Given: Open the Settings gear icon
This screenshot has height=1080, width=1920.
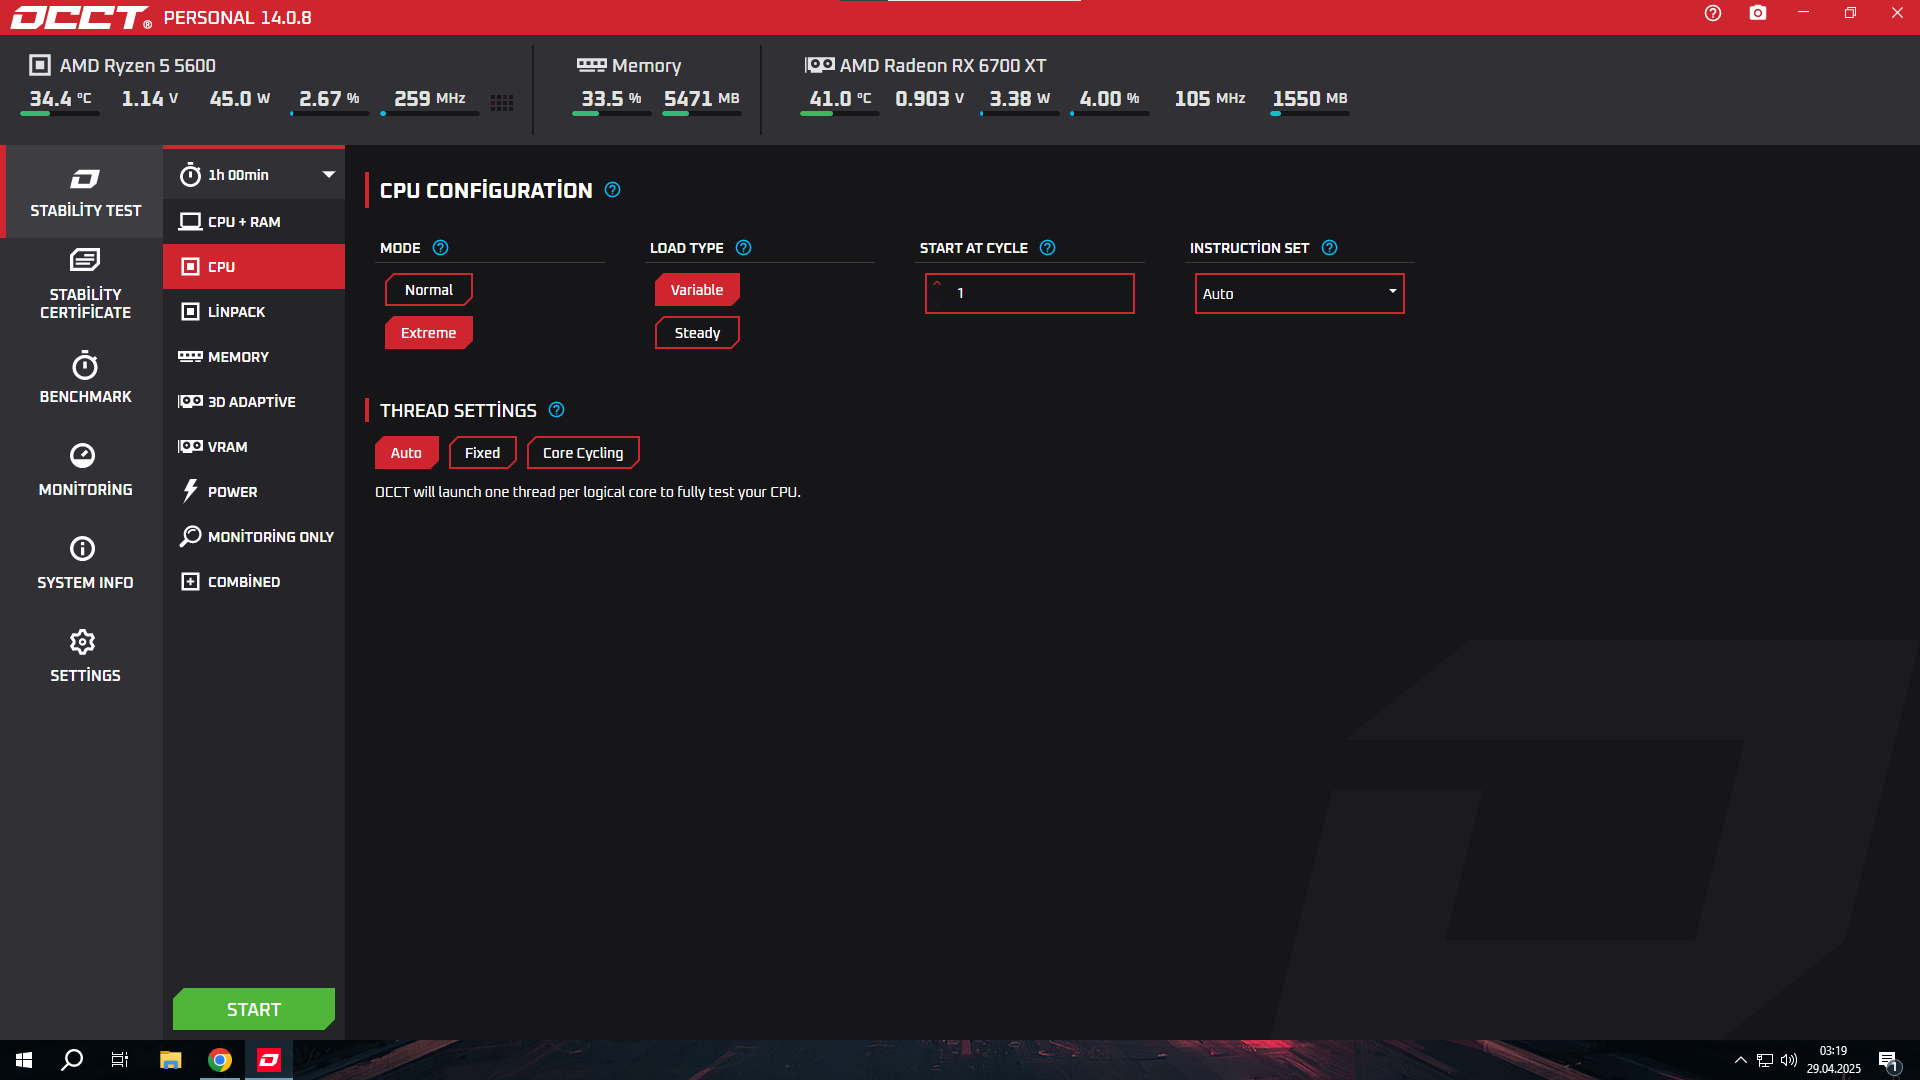Looking at the screenshot, I should pyautogui.click(x=83, y=642).
